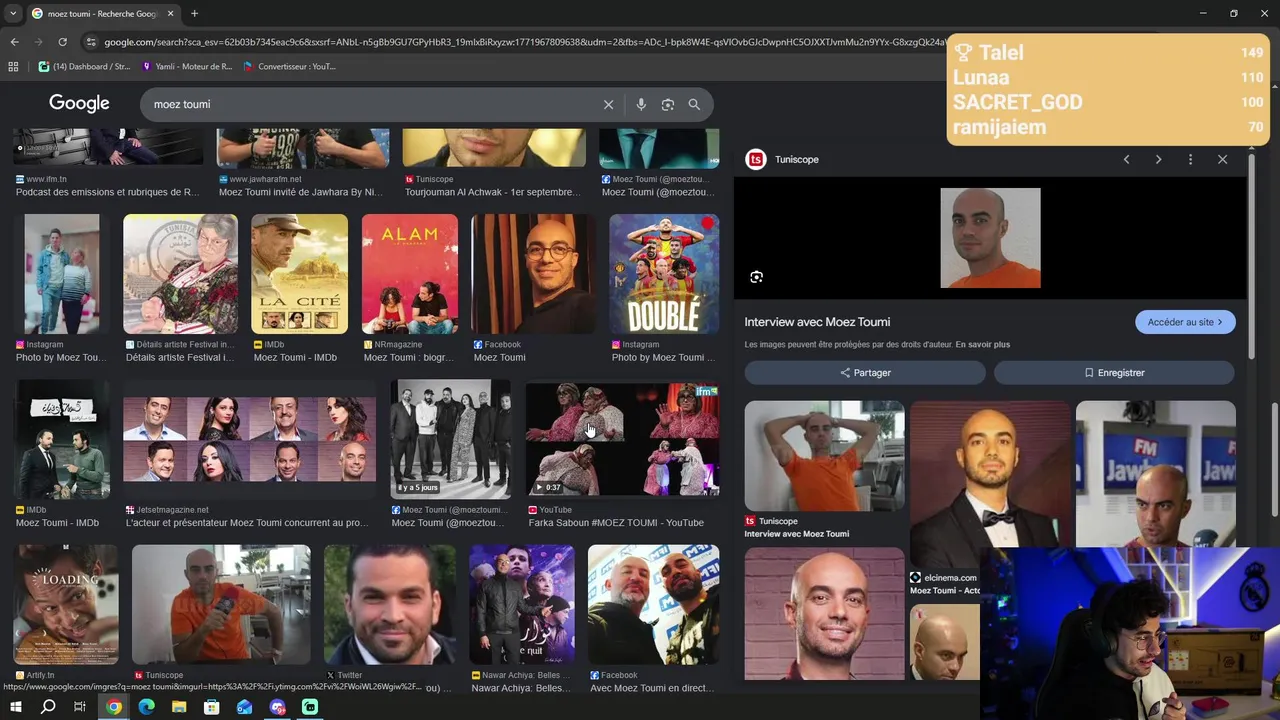Open a new tab with the plus icon

[194, 13]
